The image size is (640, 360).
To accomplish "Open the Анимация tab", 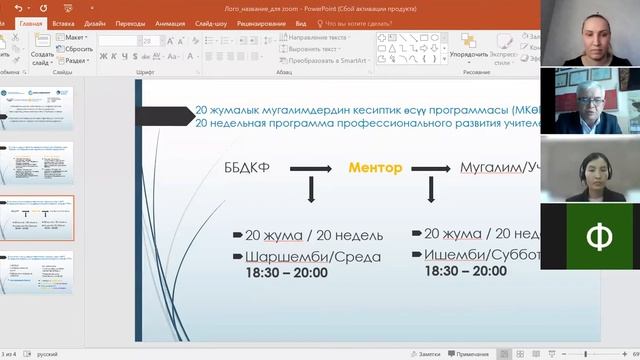I will (x=170, y=24).
